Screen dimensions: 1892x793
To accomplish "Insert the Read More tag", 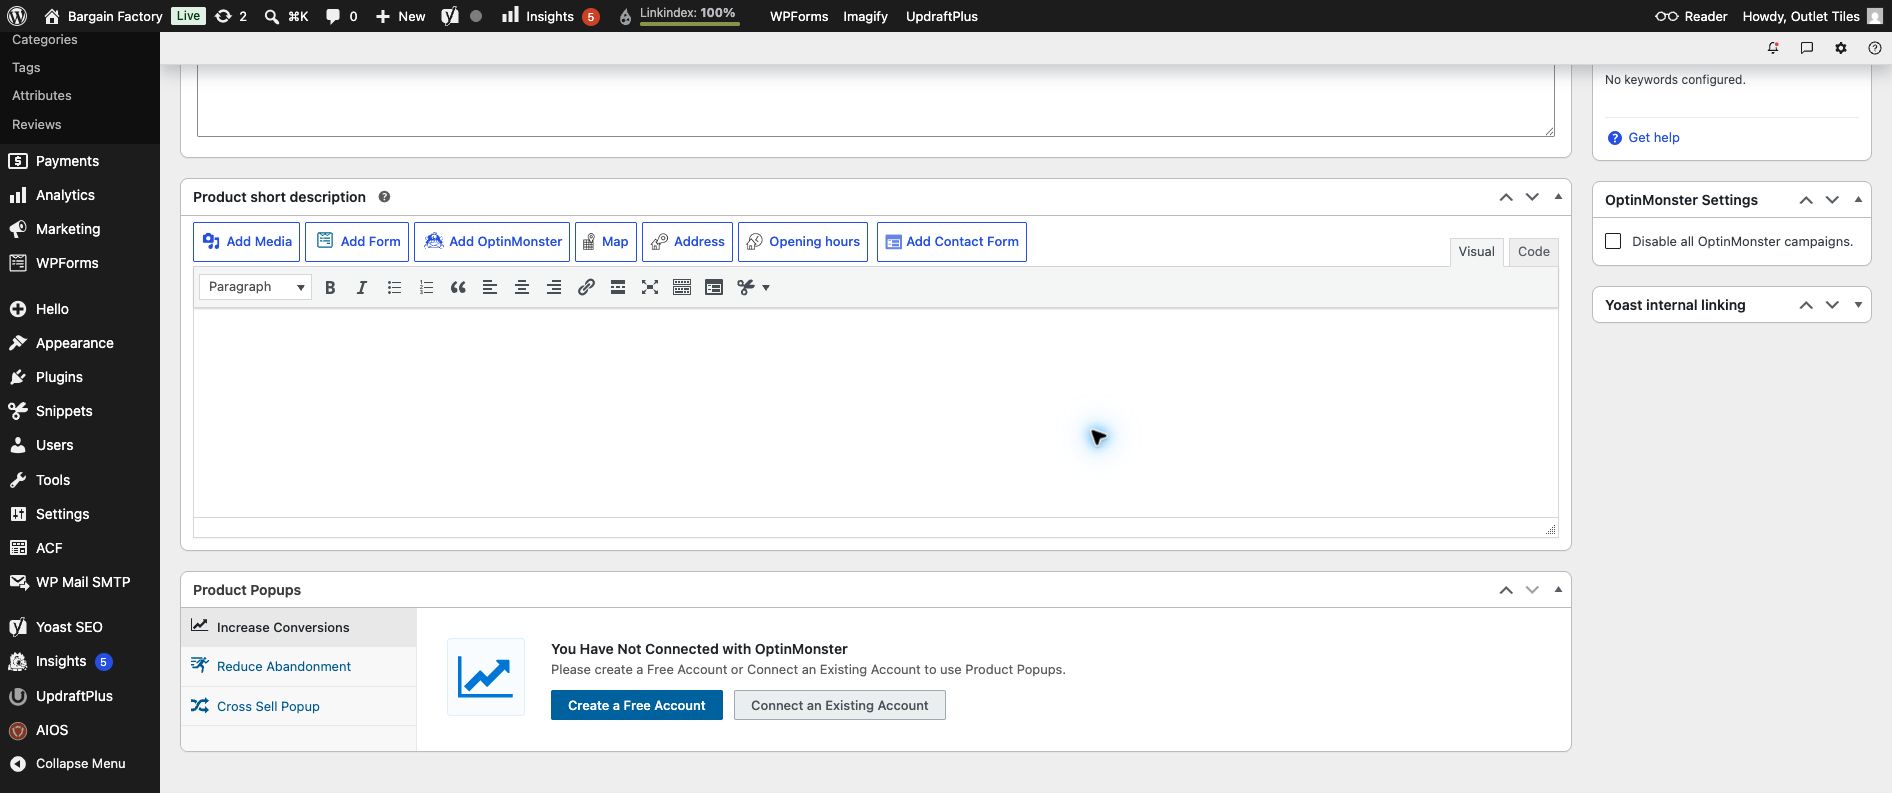I will point(618,287).
